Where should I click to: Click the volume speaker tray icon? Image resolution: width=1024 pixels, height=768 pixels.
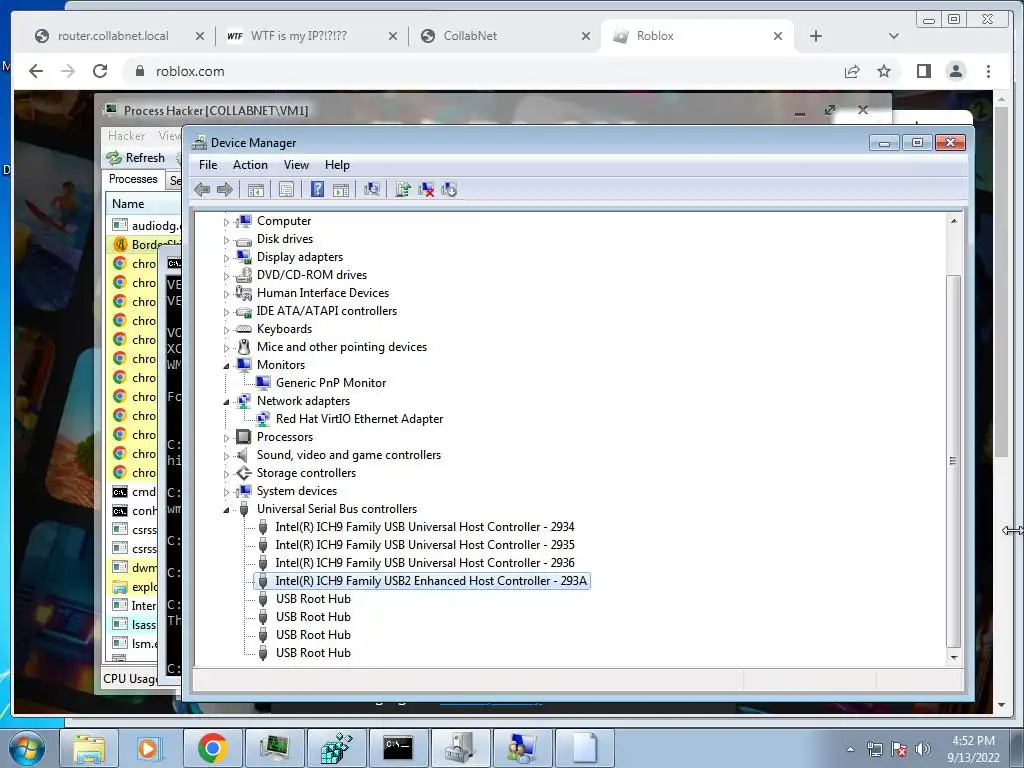(923, 749)
